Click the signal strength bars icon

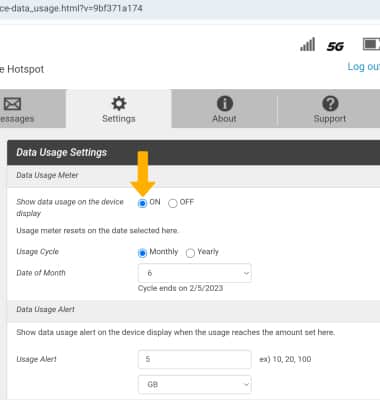point(307,44)
